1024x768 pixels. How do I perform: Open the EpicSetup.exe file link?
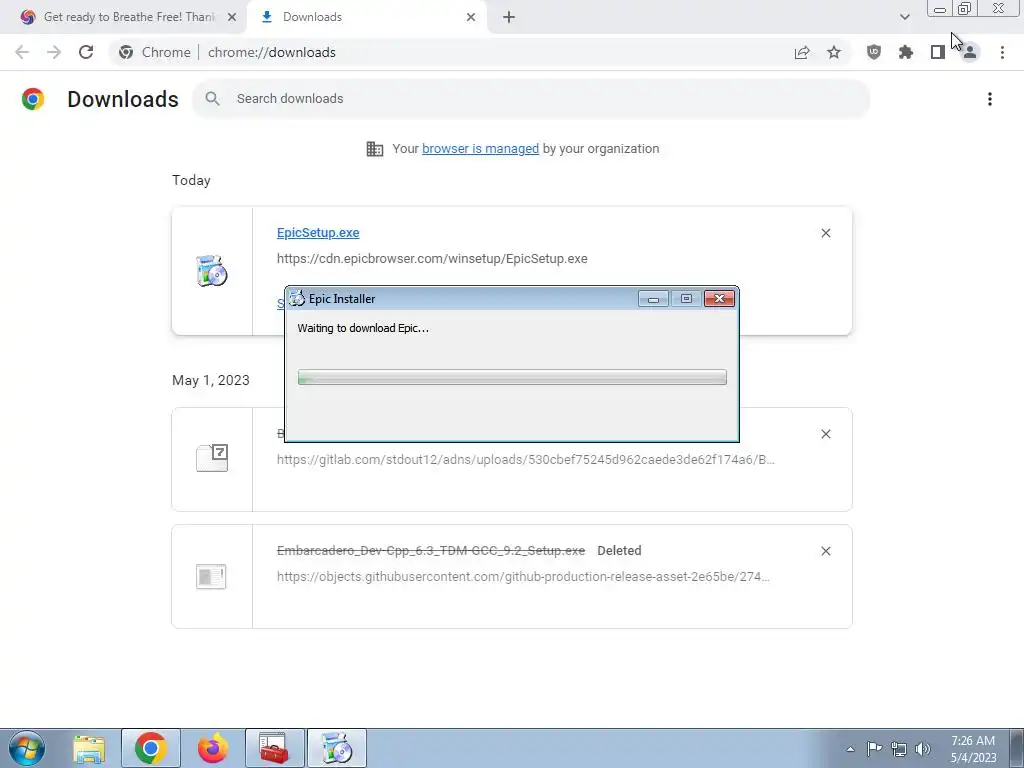tap(318, 232)
